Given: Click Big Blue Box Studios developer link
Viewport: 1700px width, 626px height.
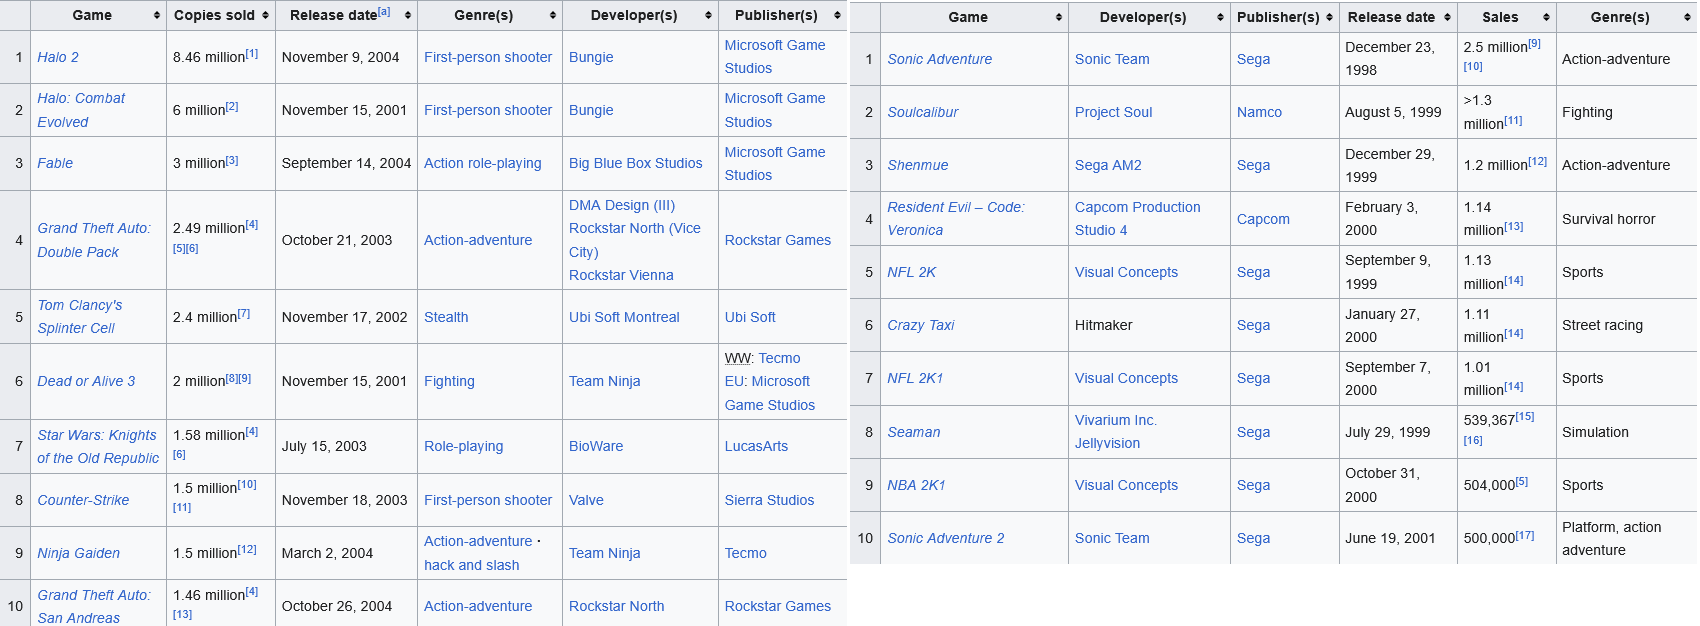Looking at the screenshot, I should tap(636, 163).
